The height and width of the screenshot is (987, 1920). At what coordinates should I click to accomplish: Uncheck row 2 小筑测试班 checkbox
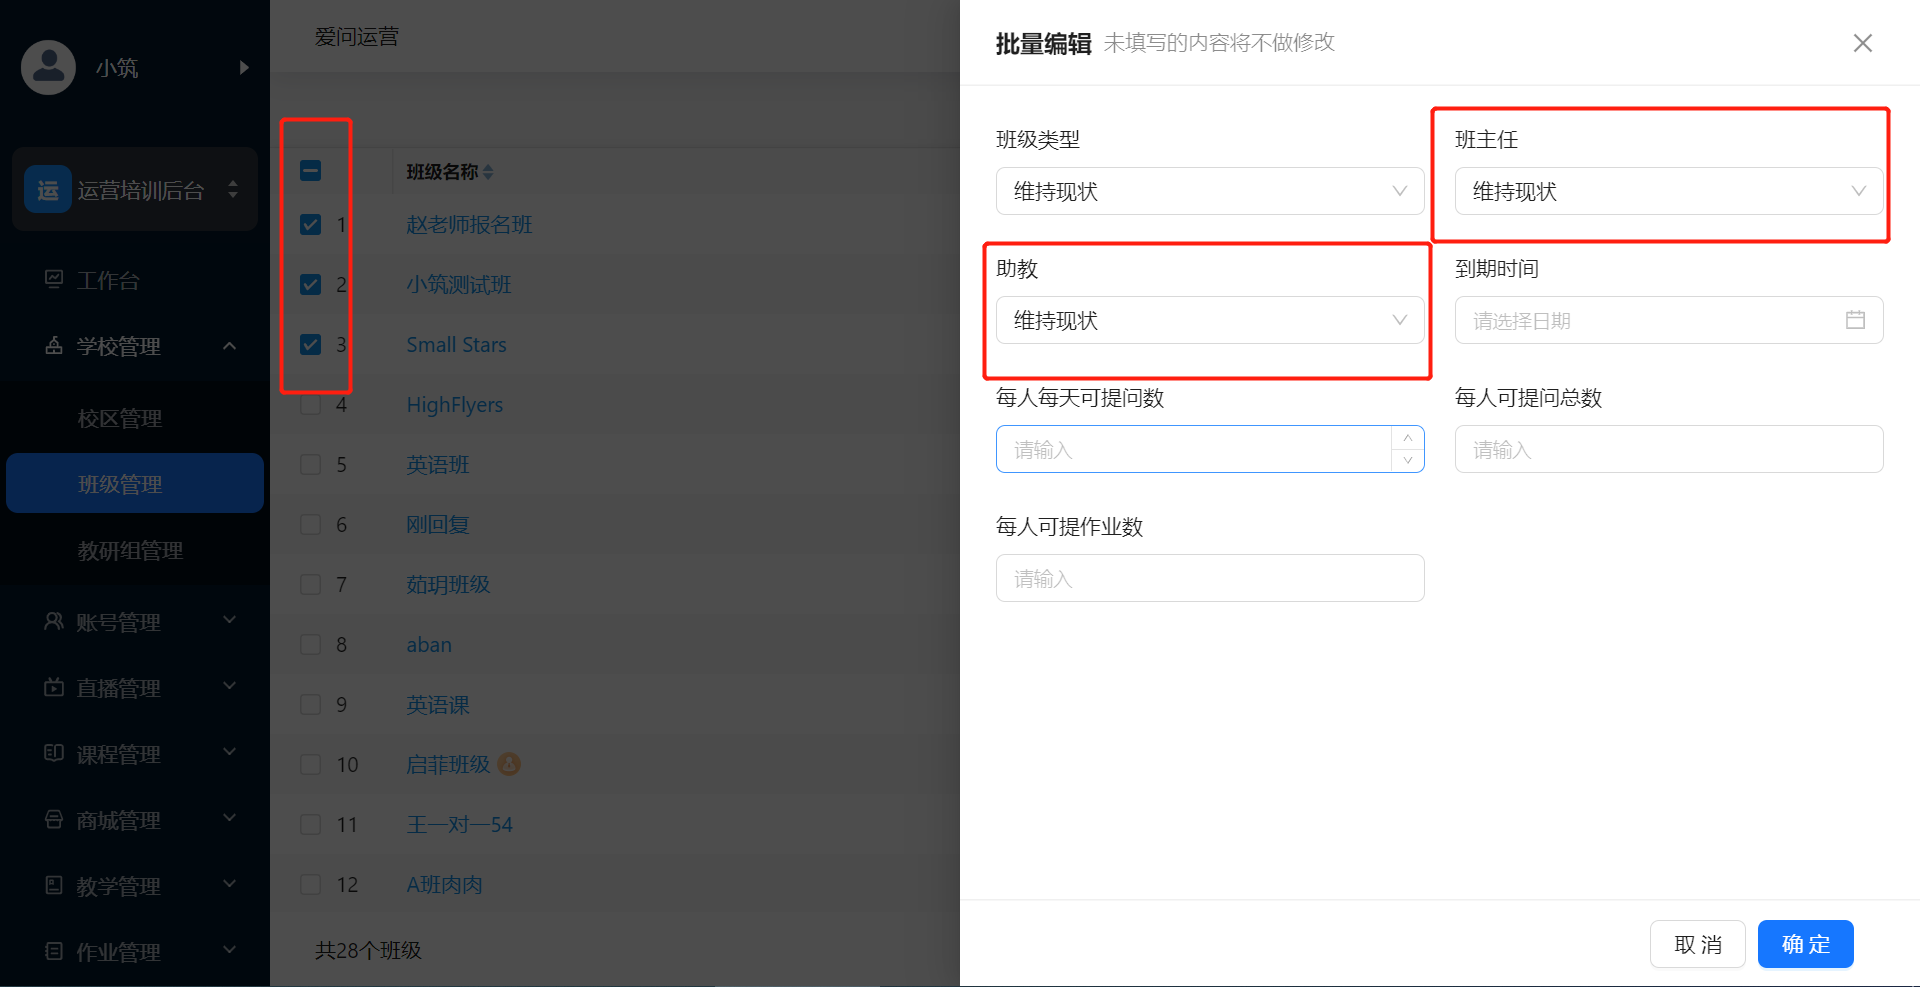coord(311,284)
